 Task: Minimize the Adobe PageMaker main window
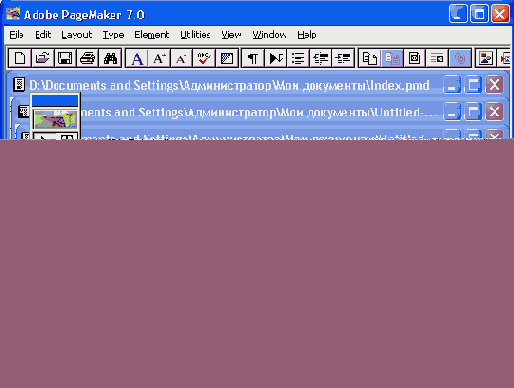458,14
